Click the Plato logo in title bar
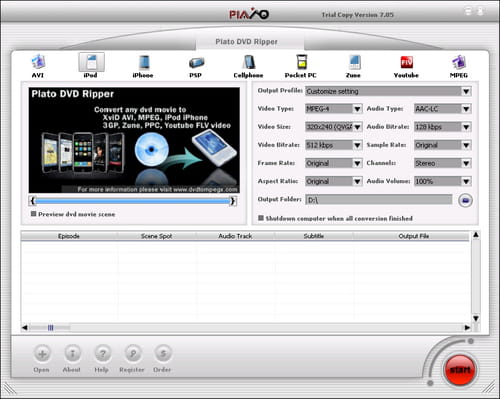The width and height of the screenshot is (500, 399). coord(249,14)
